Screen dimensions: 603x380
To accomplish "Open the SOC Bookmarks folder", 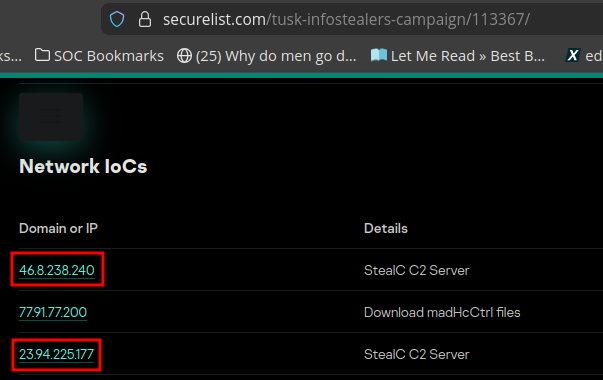I will [99, 56].
